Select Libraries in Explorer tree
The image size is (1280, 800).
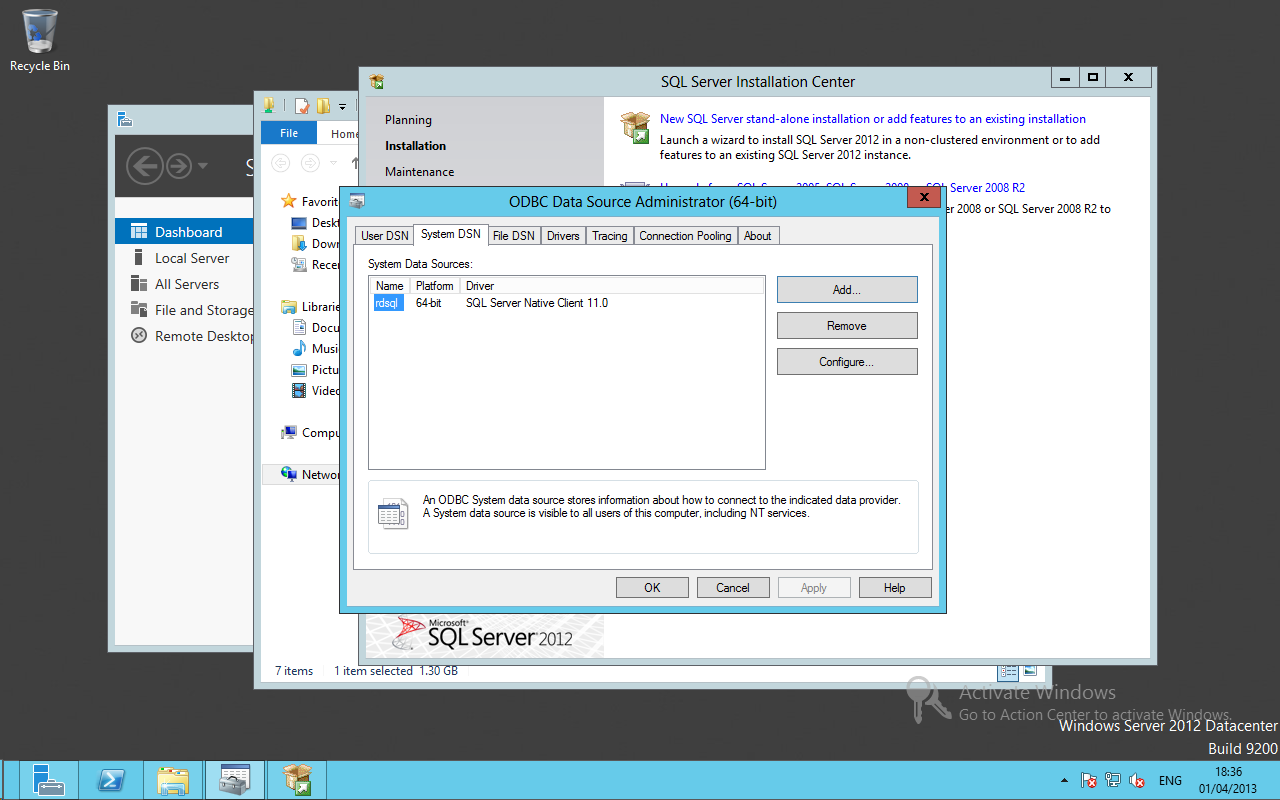click(x=311, y=307)
